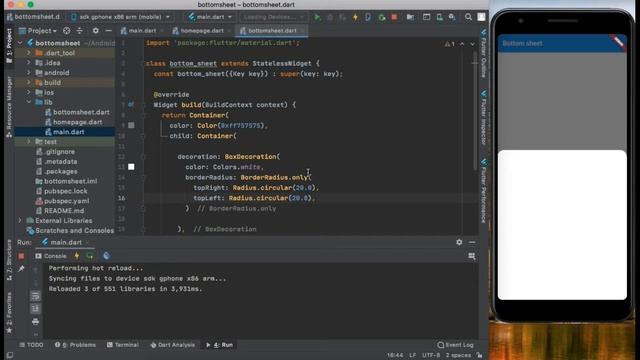This screenshot has height=360, width=640.
Task: Hide the Run panel minus icon
Action: 472,242
